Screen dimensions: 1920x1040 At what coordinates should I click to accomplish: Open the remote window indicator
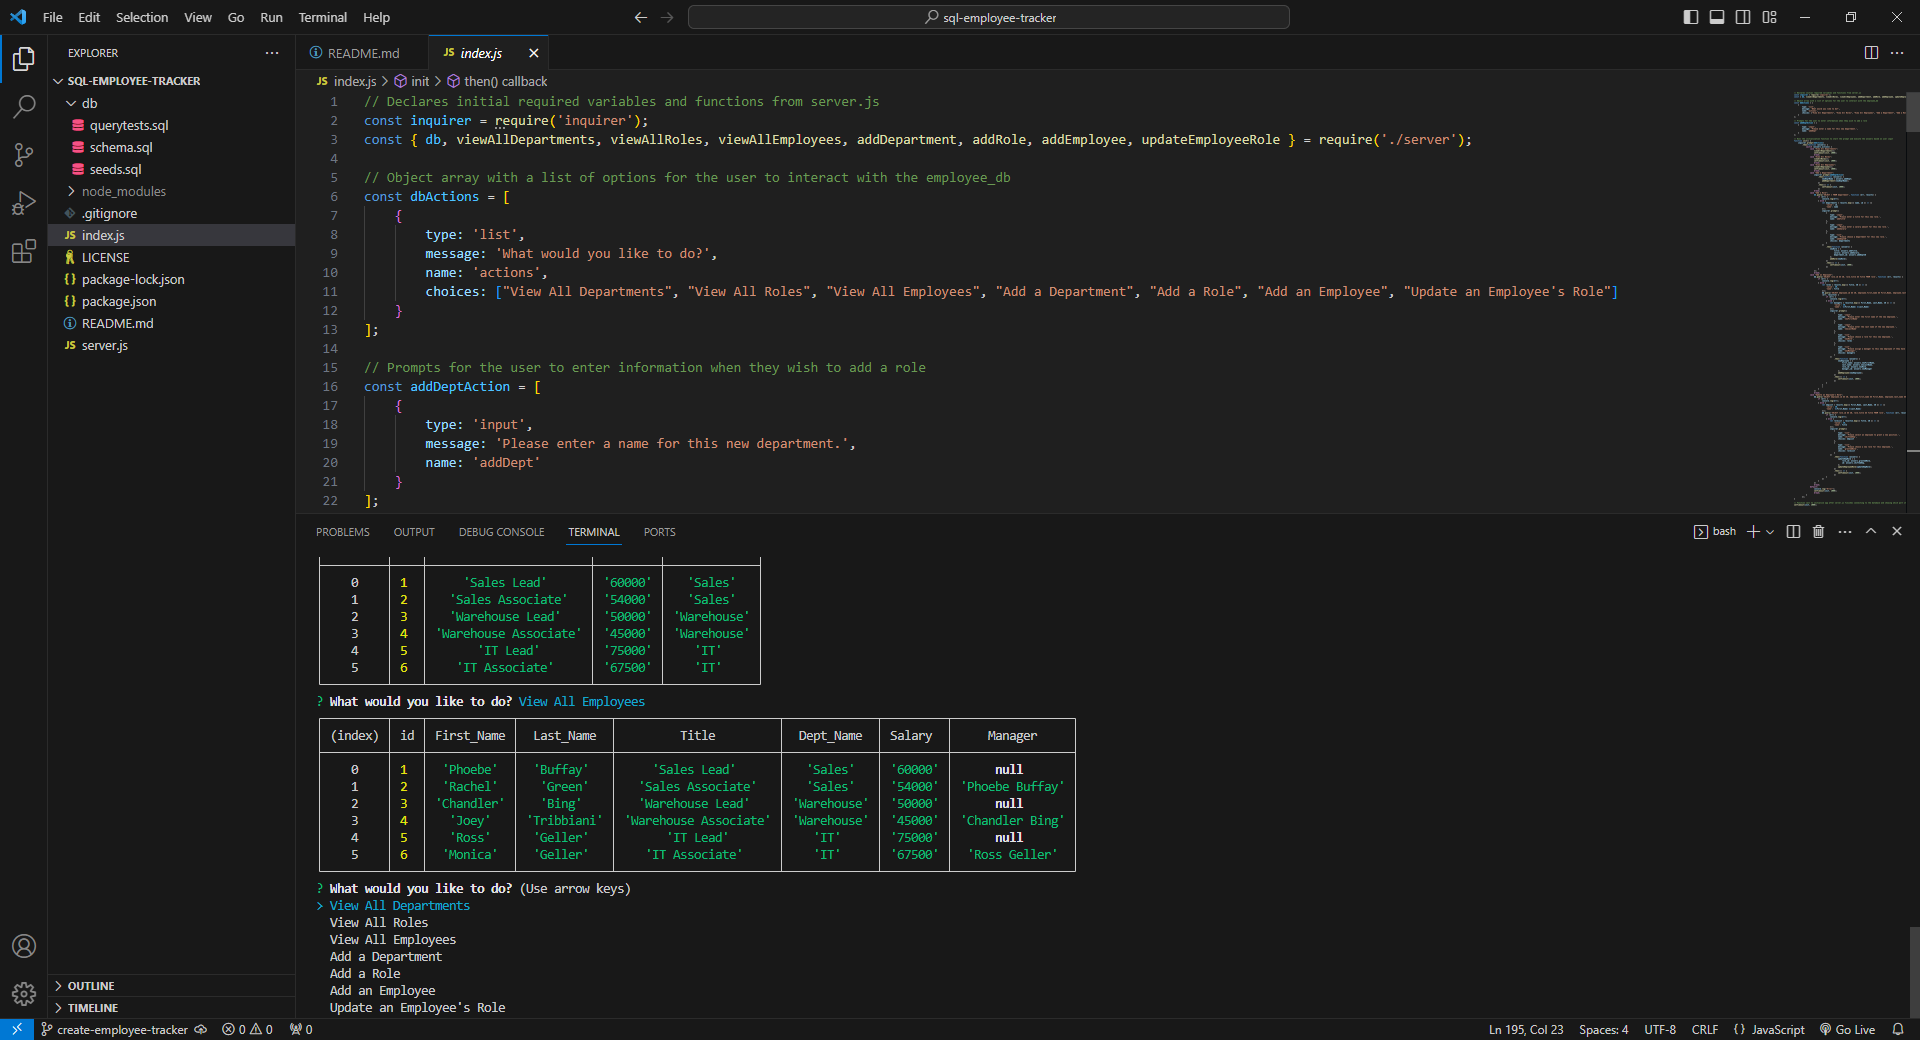17,1029
